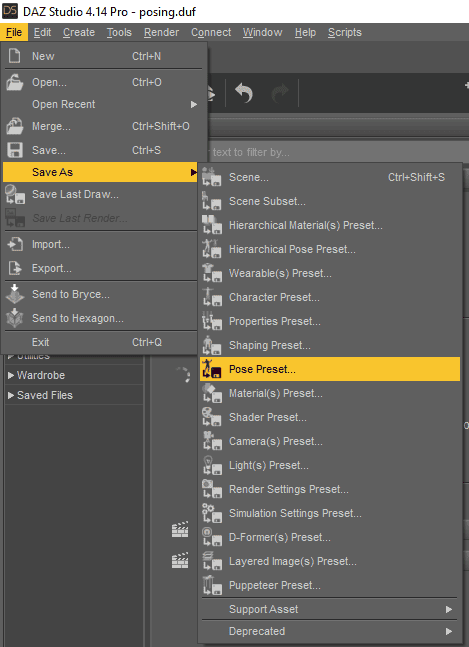Choose Export... from the File menu

pyautogui.click(x=100, y=268)
